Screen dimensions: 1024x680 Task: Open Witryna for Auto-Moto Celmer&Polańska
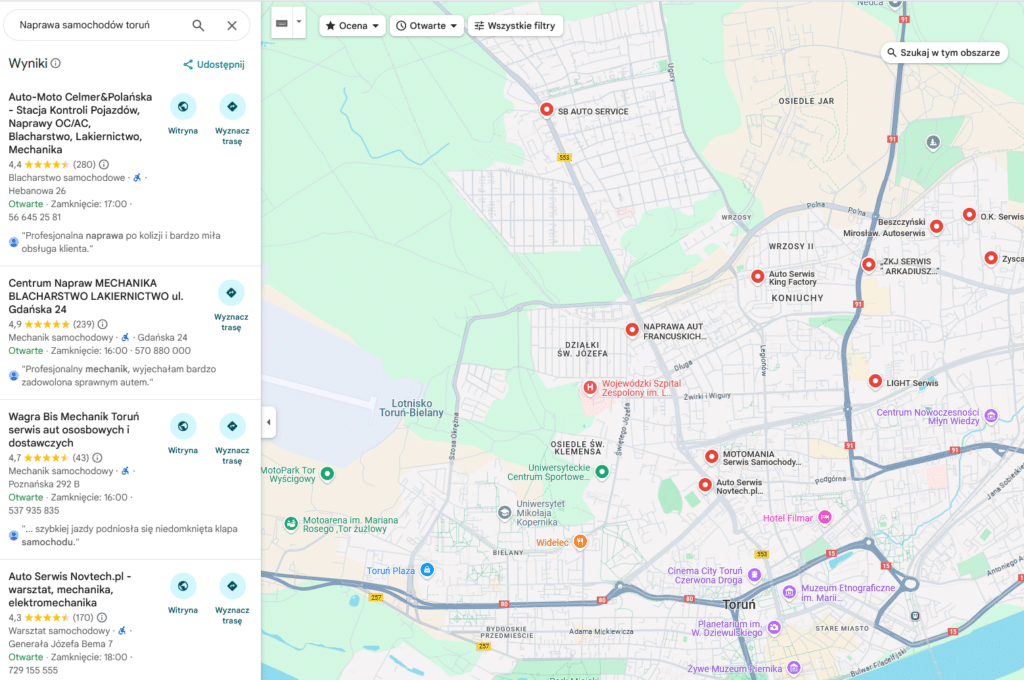[183, 107]
